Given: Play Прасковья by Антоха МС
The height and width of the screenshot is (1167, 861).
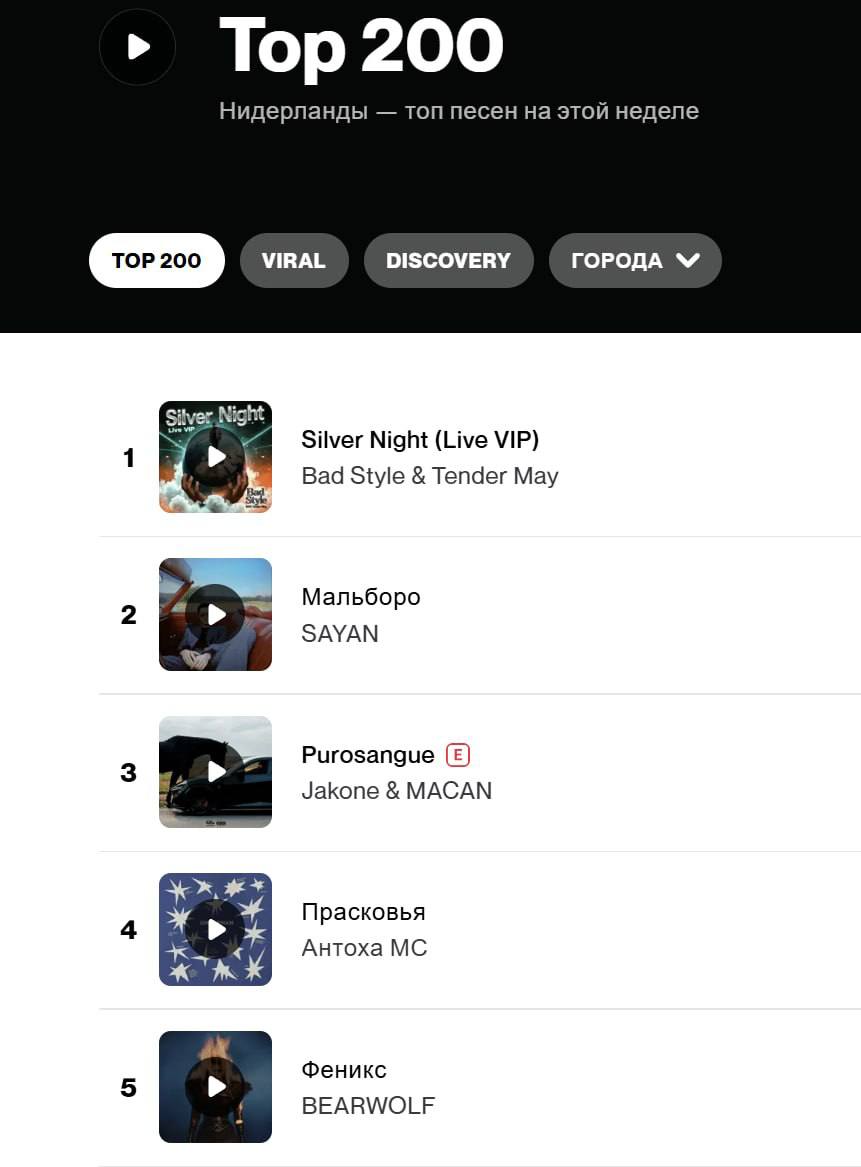Looking at the screenshot, I should tap(216, 929).
